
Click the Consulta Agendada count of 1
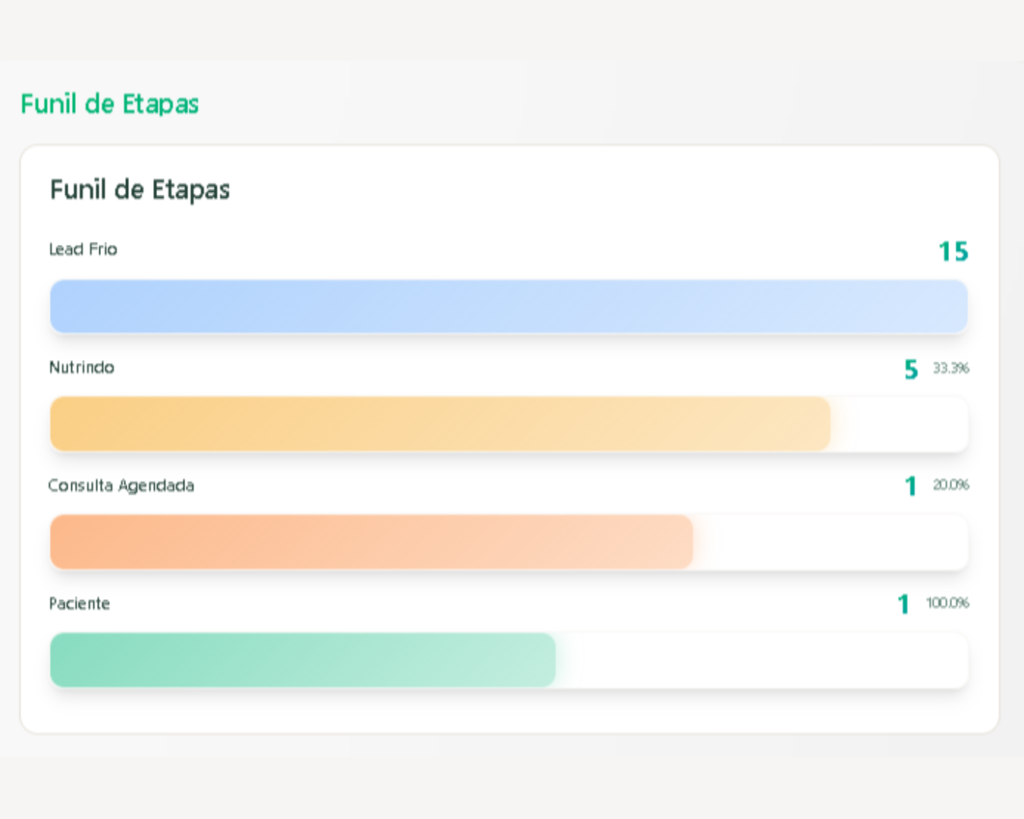pyautogui.click(x=910, y=487)
